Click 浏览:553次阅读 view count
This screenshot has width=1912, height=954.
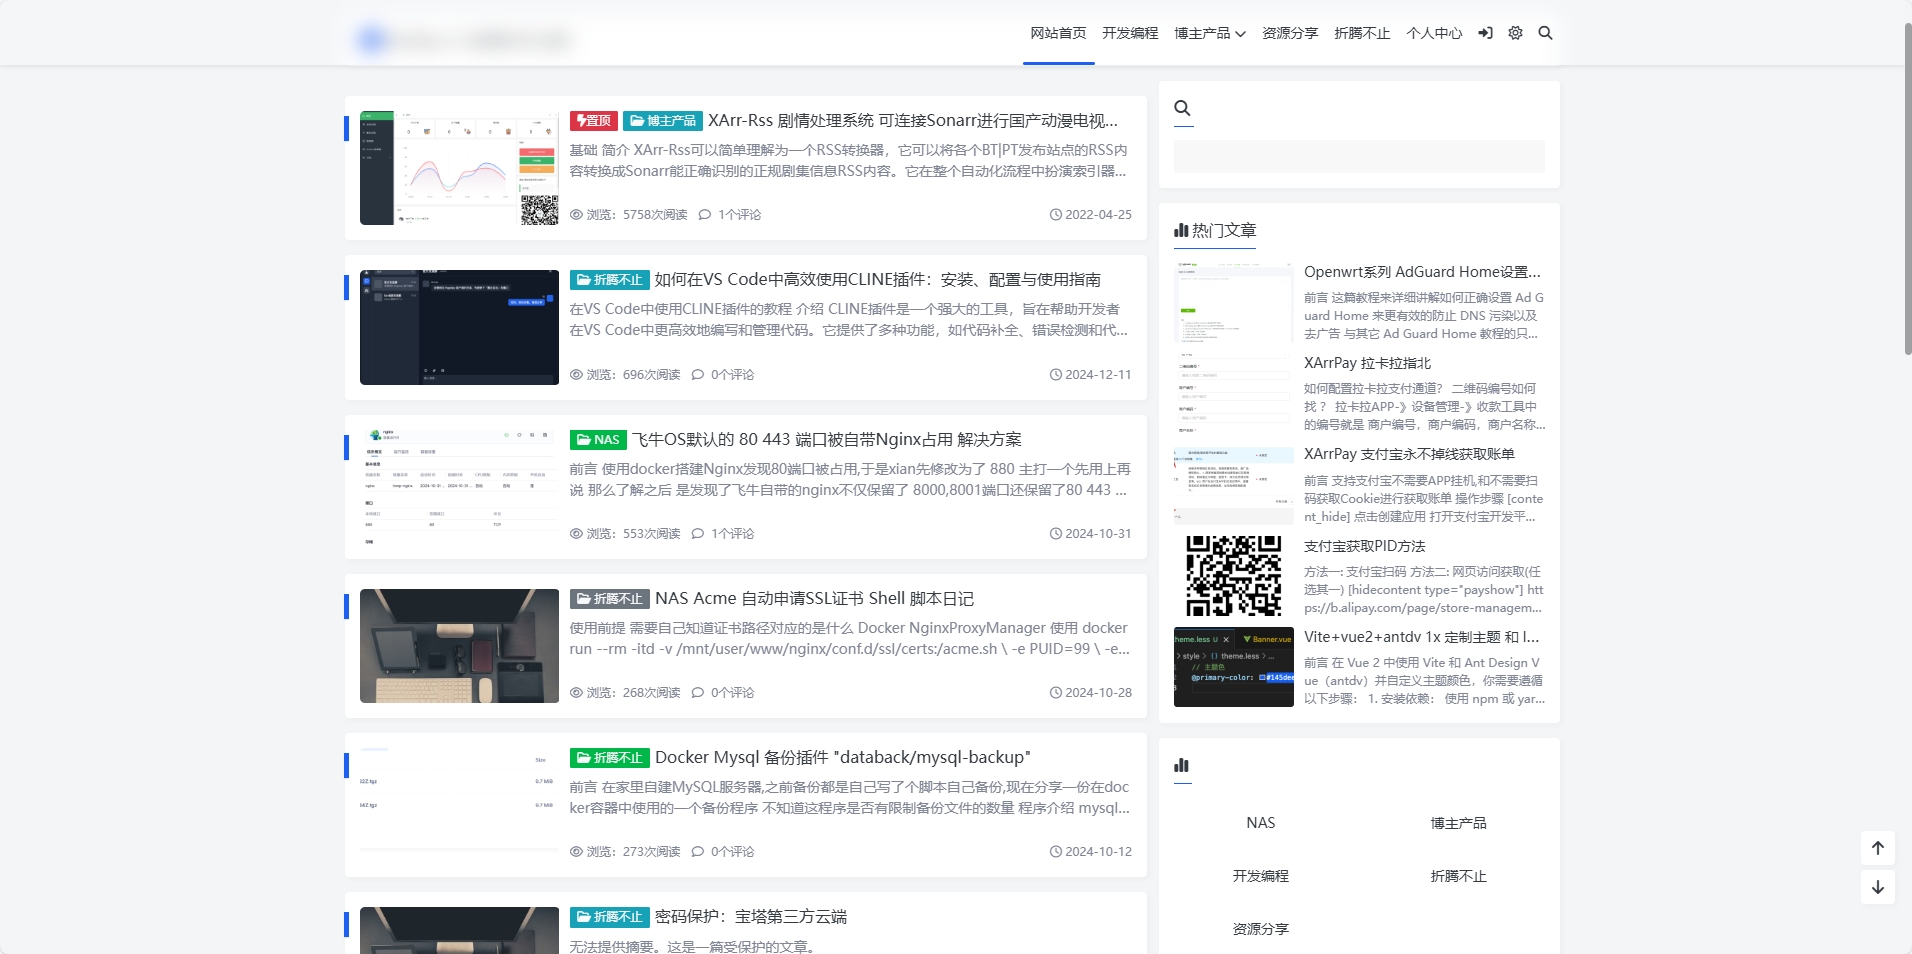coord(625,534)
